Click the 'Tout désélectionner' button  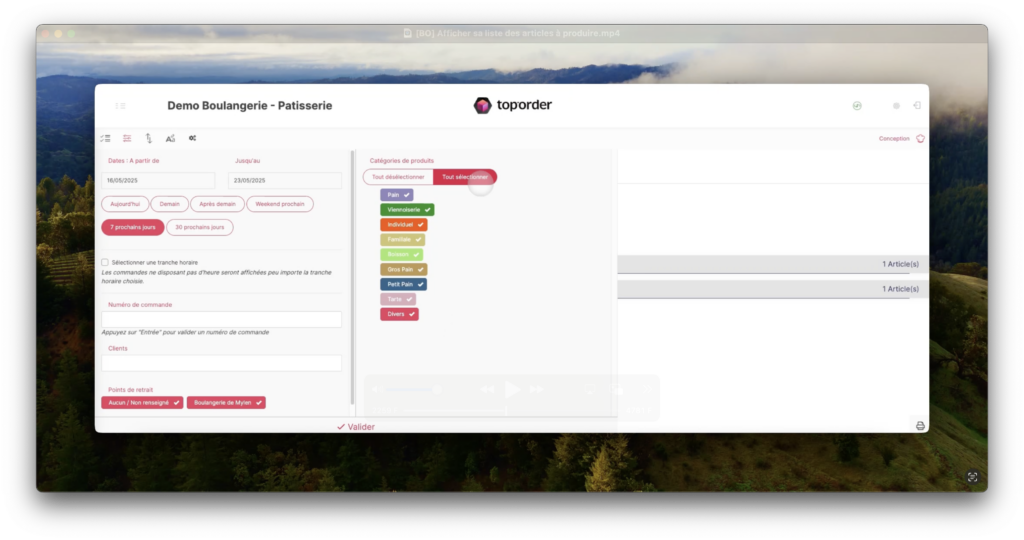[x=398, y=177]
